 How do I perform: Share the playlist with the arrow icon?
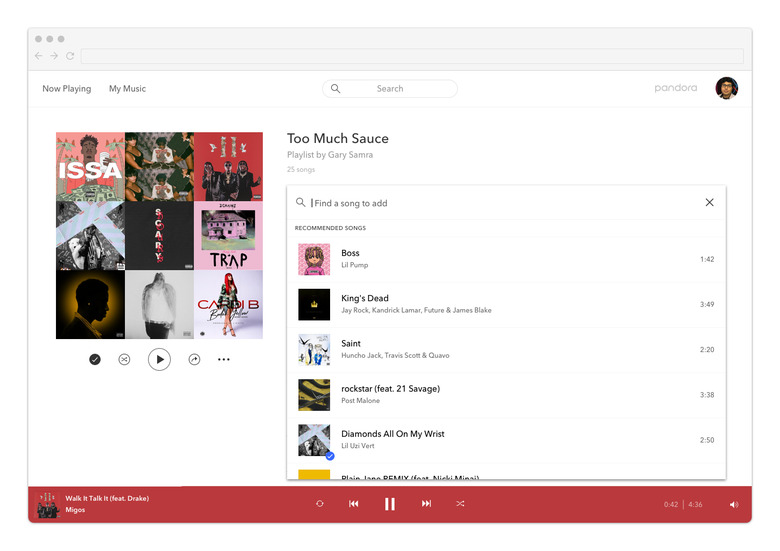194,359
